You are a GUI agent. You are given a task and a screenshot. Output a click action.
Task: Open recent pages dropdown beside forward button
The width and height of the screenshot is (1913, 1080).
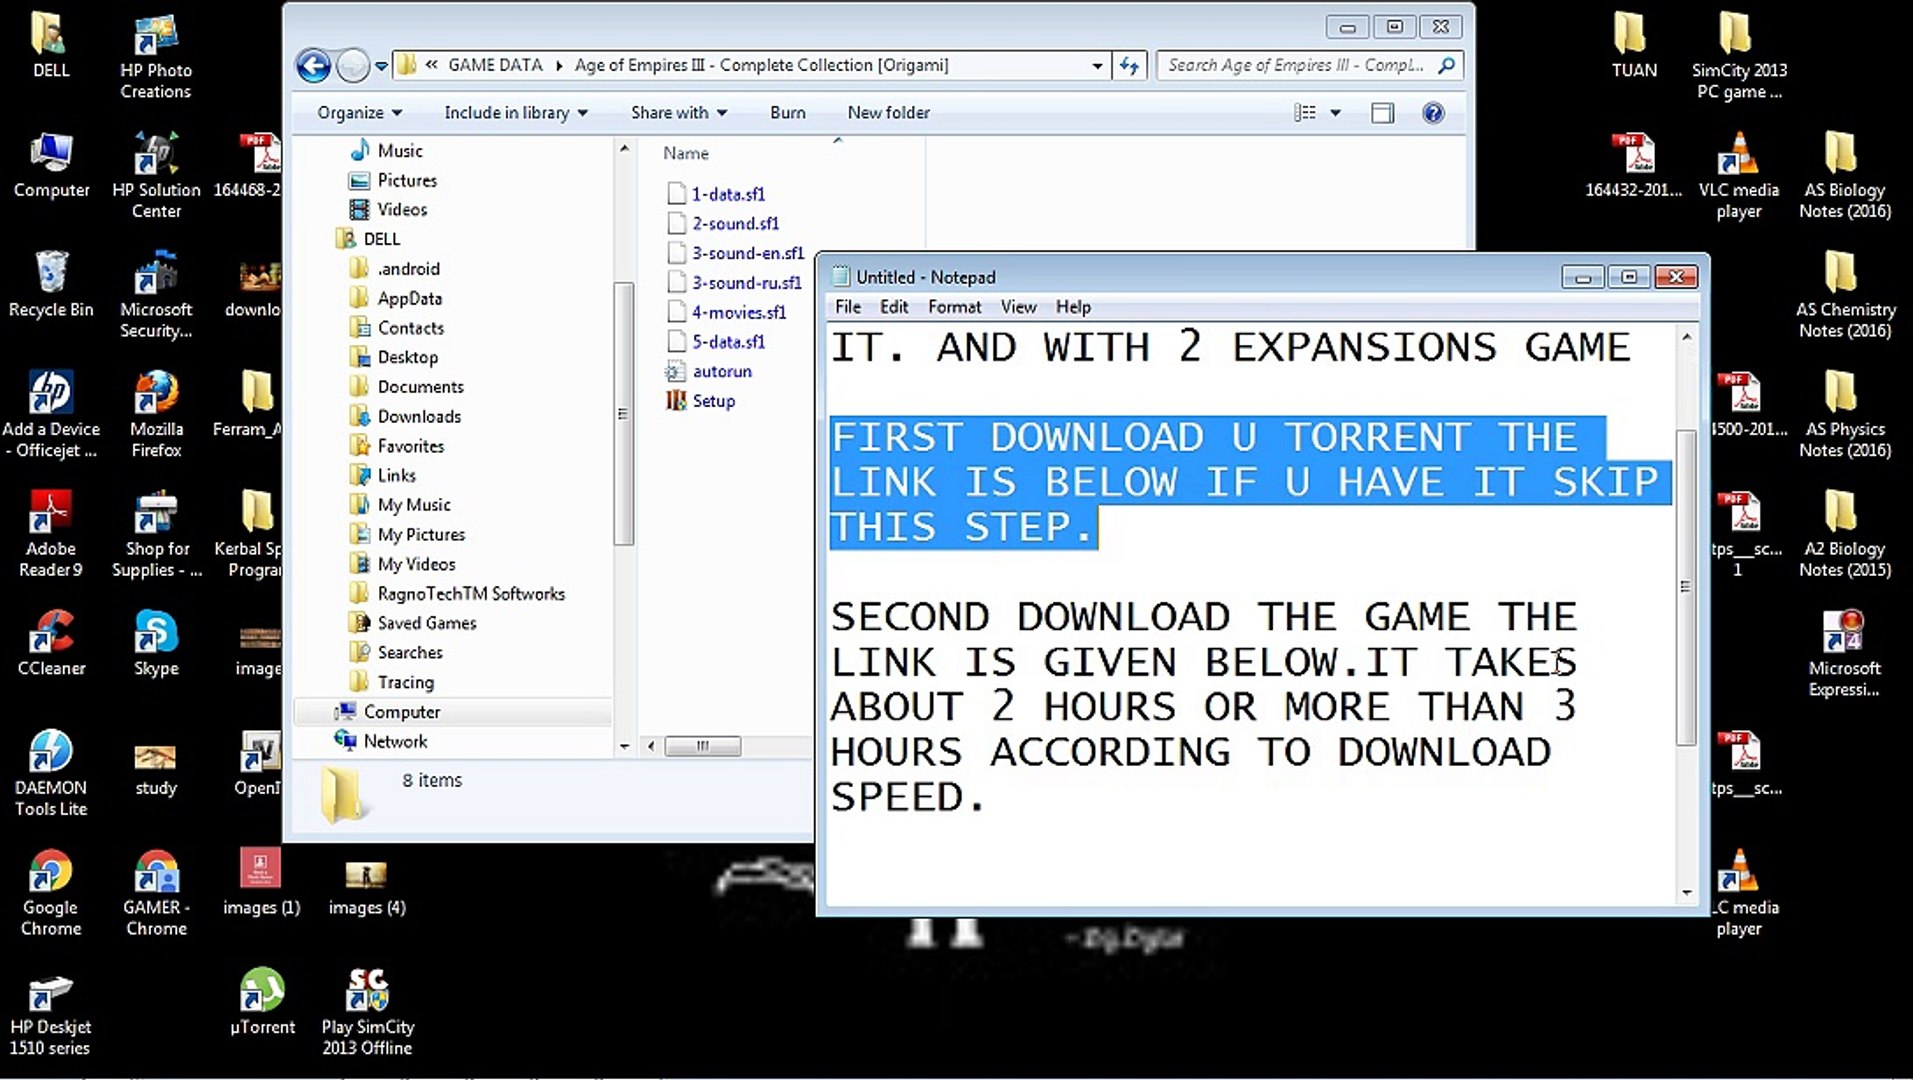pos(381,67)
